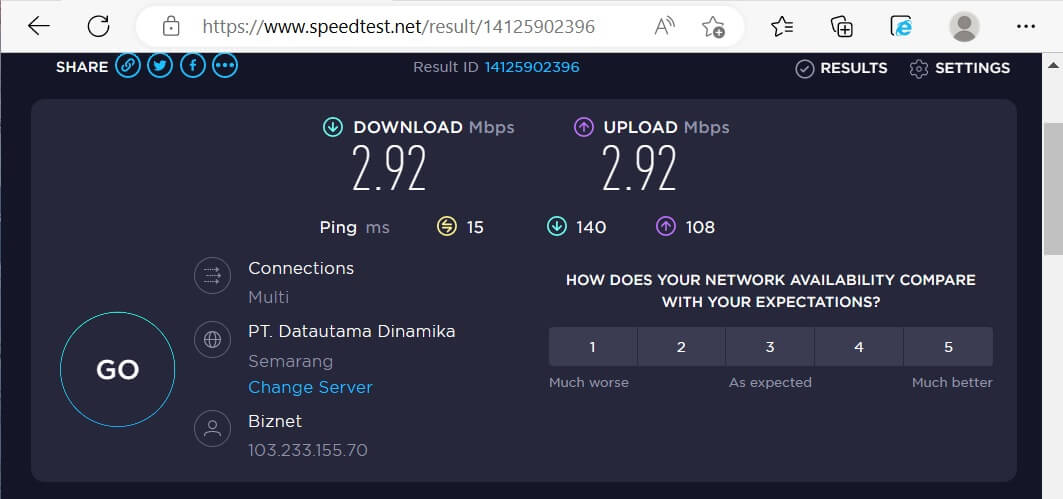Refresh the page
1063x499 pixels.
[98, 26]
